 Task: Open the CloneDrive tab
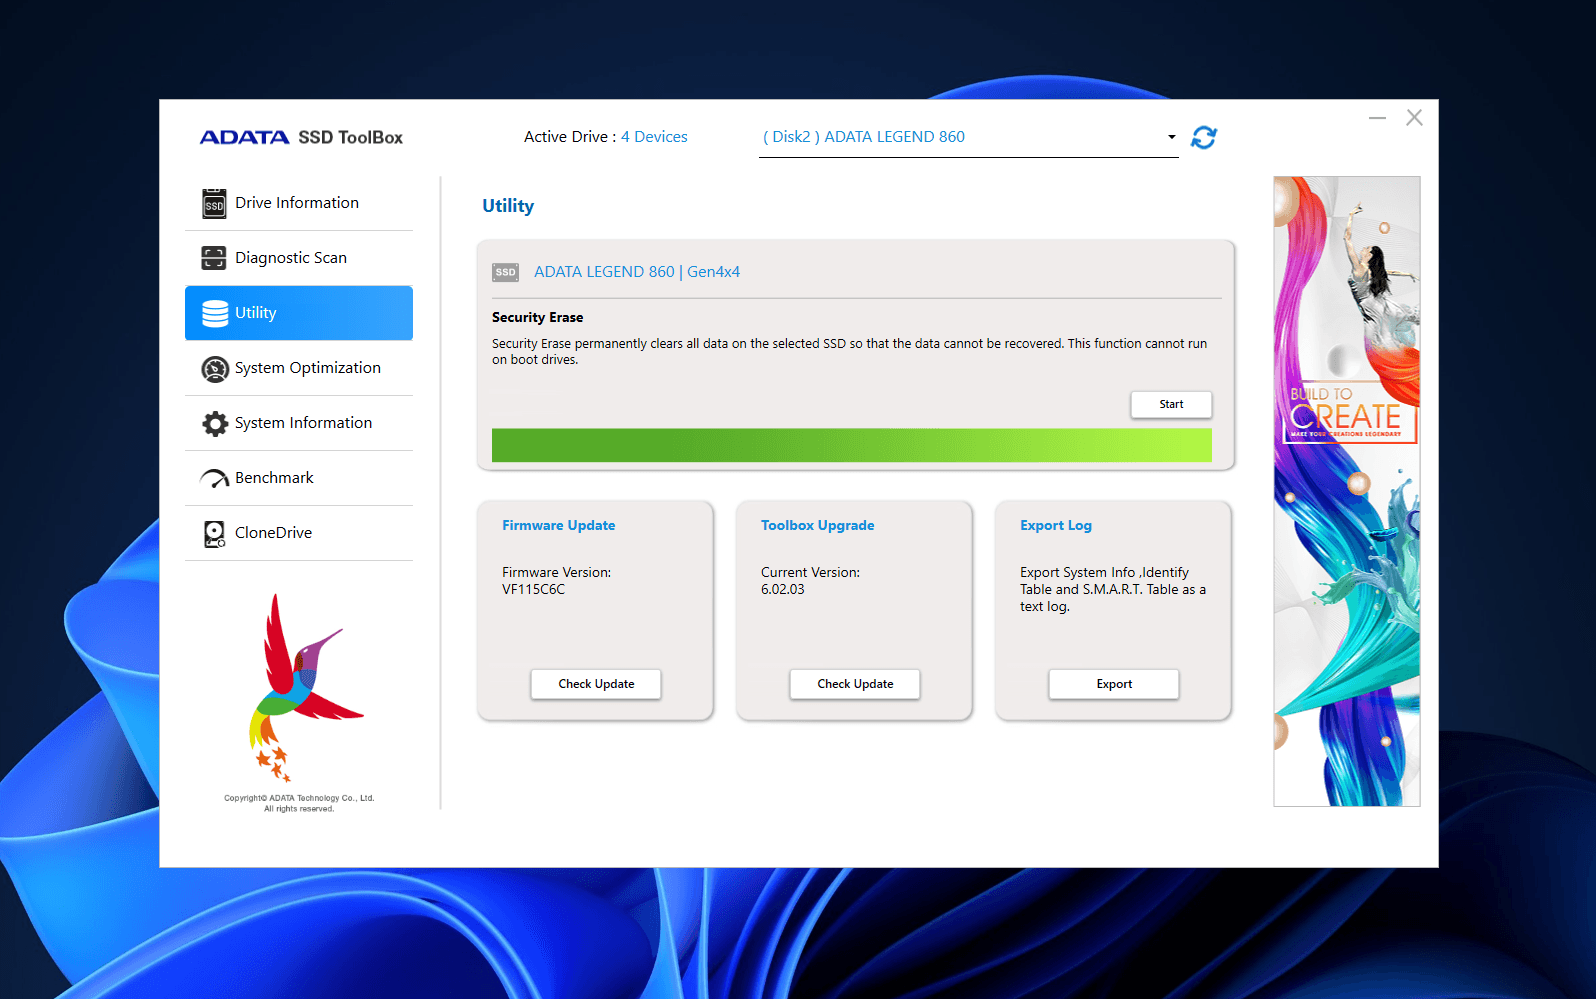[299, 533]
